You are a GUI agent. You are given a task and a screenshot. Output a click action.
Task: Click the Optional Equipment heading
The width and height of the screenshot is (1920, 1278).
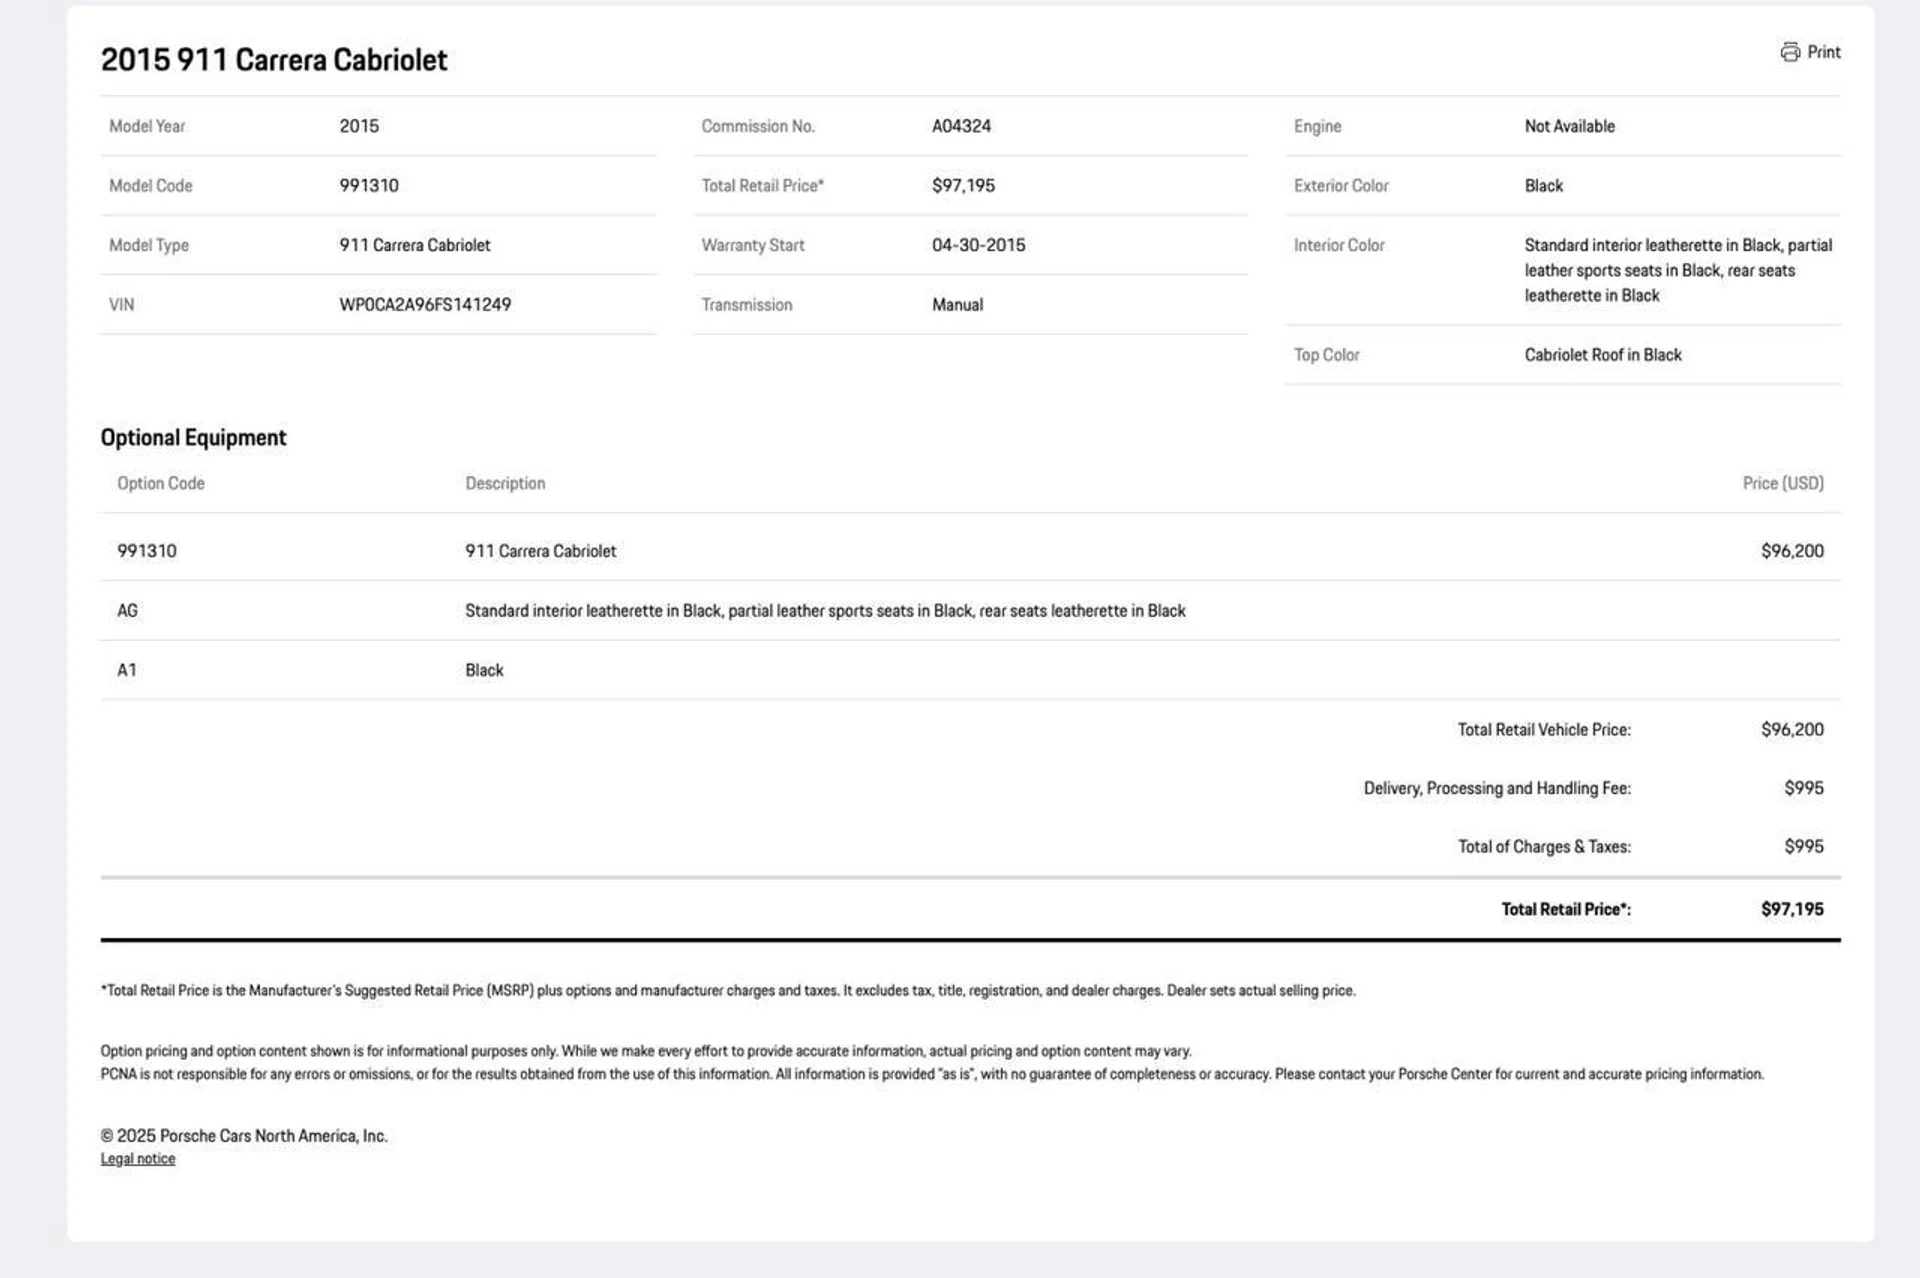[193, 438]
